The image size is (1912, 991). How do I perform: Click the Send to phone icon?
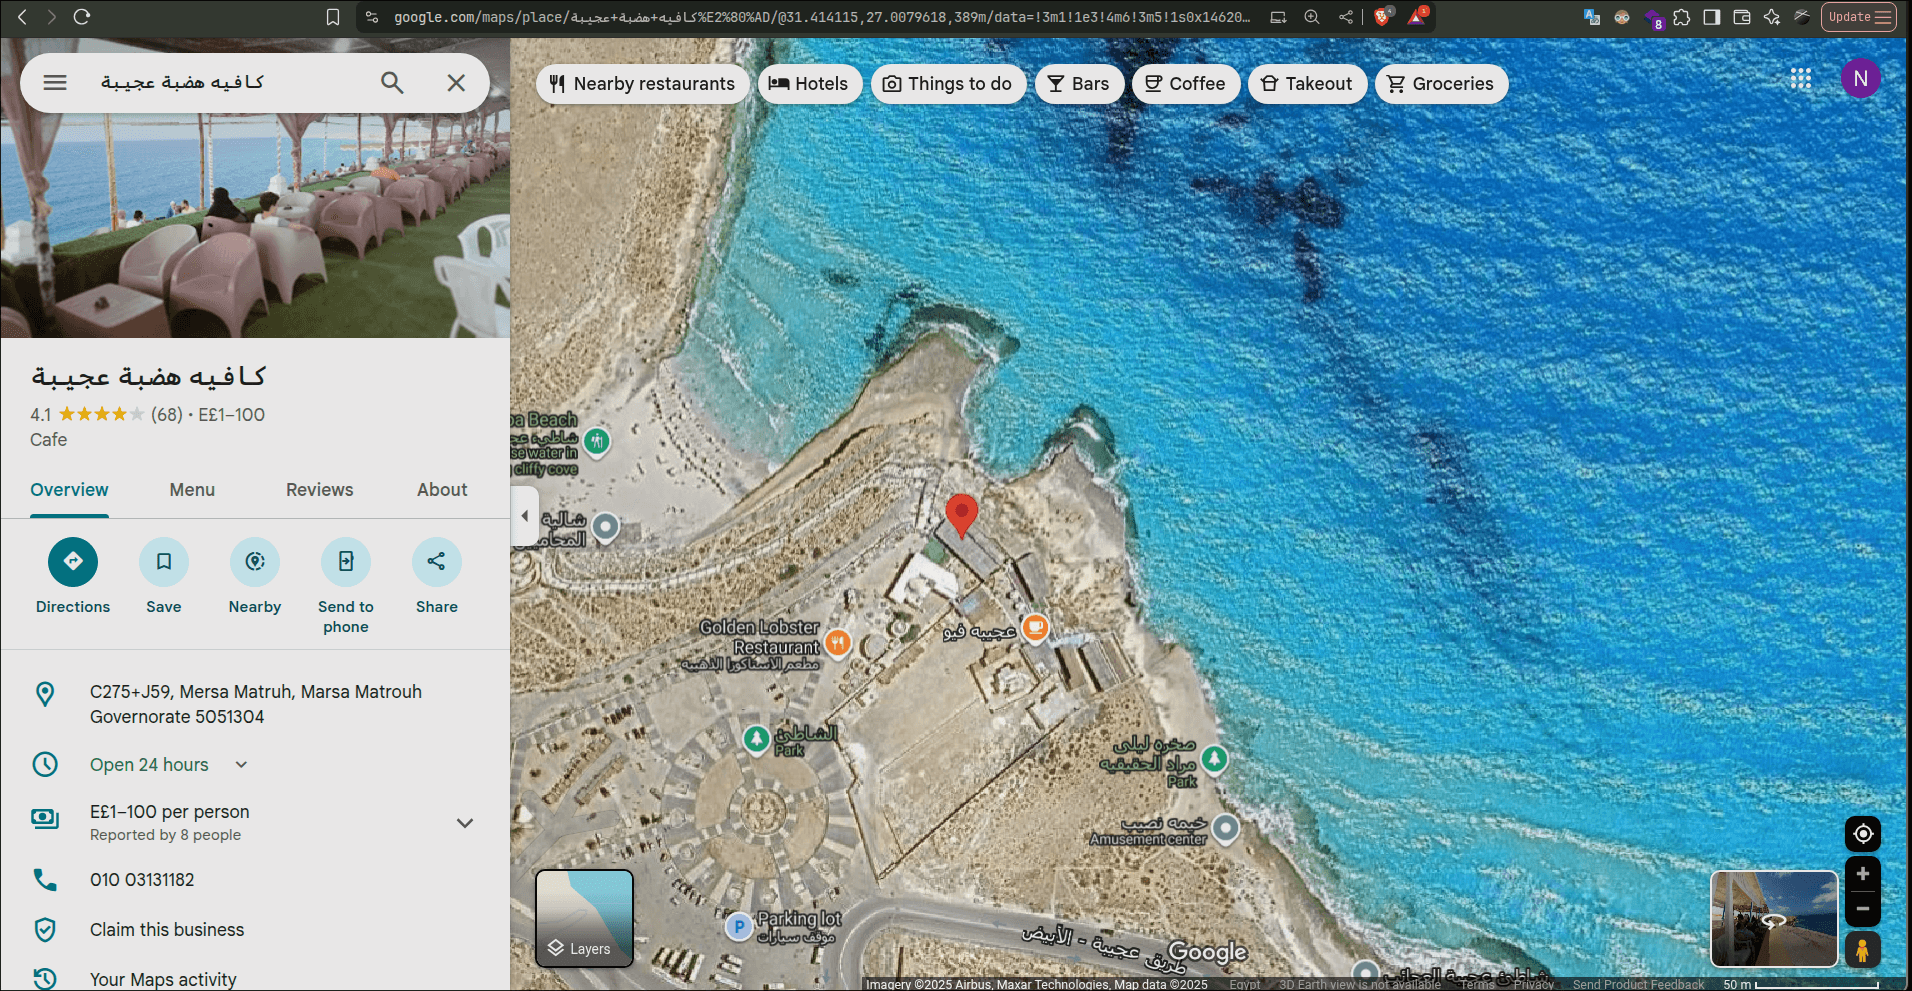346,562
